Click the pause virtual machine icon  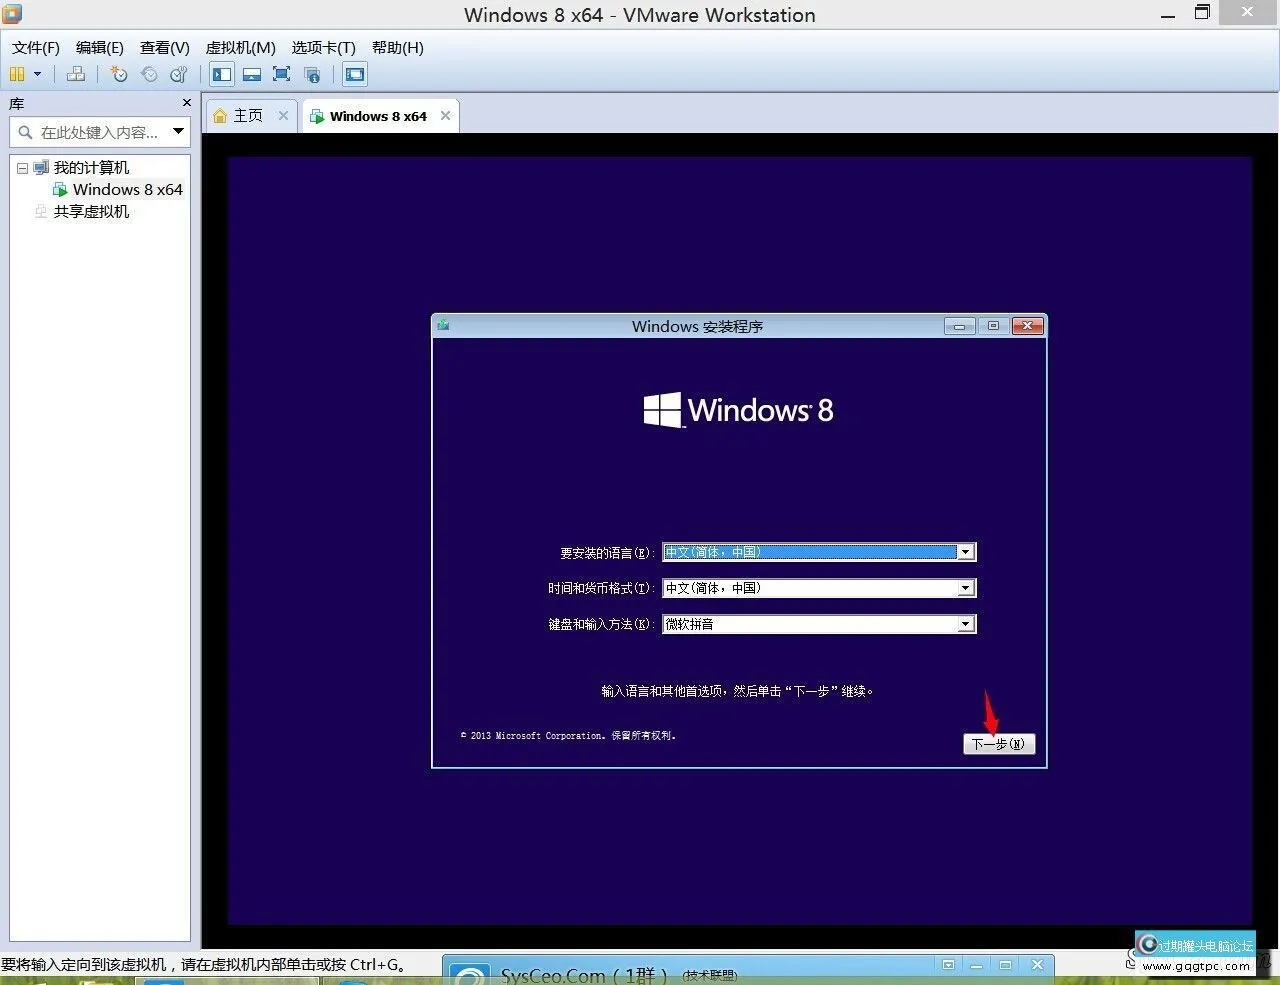click(x=17, y=74)
